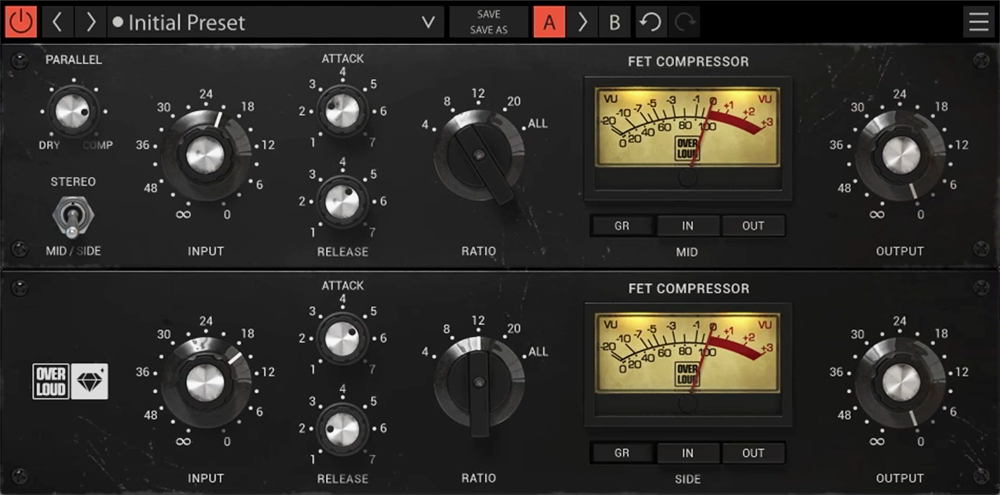The width and height of the screenshot is (1000, 495).
Task: Set SIDE meter to IN mode
Action: coord(688,453)
